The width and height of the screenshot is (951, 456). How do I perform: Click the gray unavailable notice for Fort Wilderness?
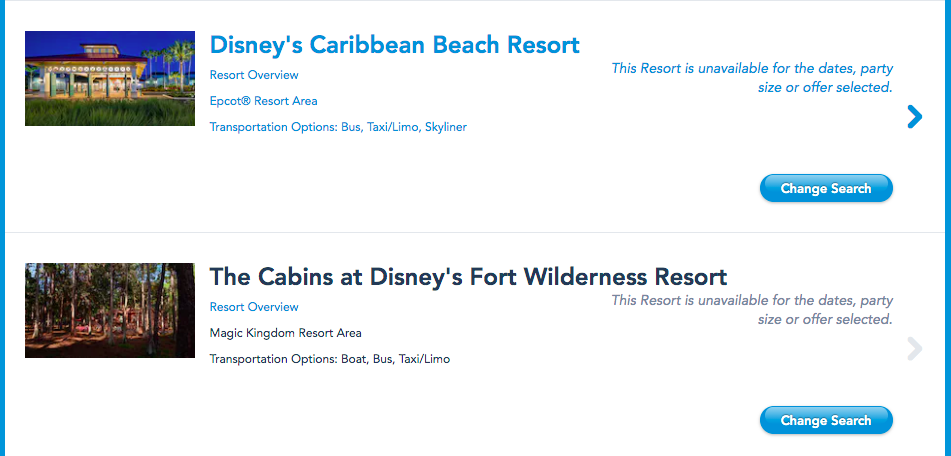pos(752,310)
